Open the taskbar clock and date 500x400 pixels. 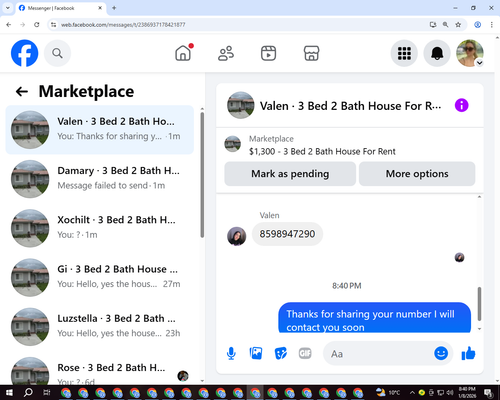point(467,392)
